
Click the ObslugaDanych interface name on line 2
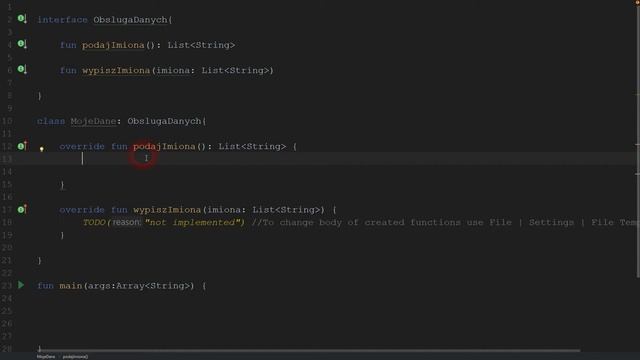click(130, 20)
